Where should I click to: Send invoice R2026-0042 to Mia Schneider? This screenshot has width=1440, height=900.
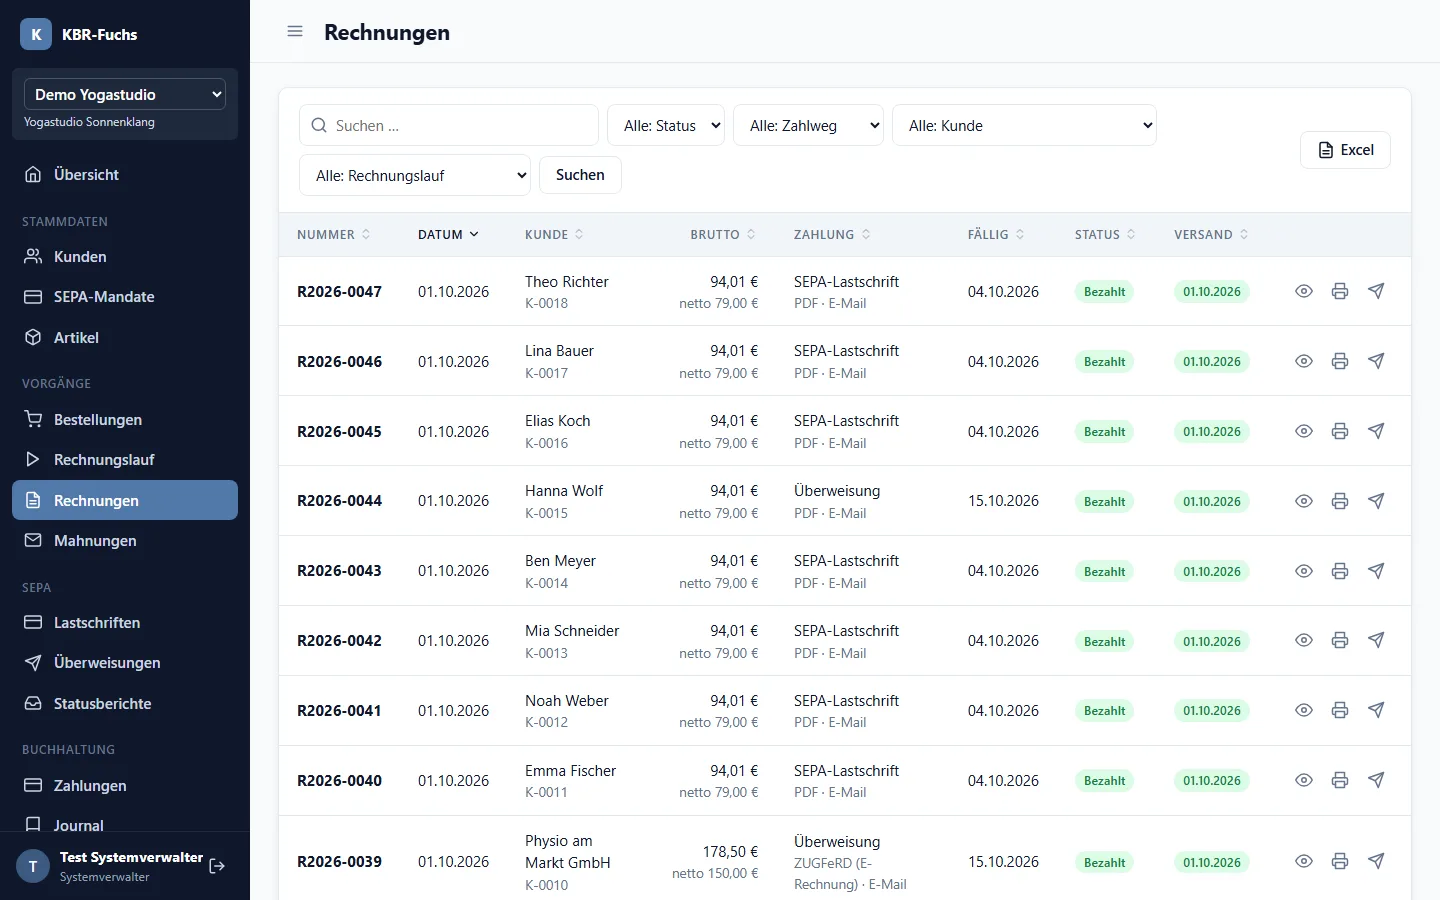pos(1376,640)
